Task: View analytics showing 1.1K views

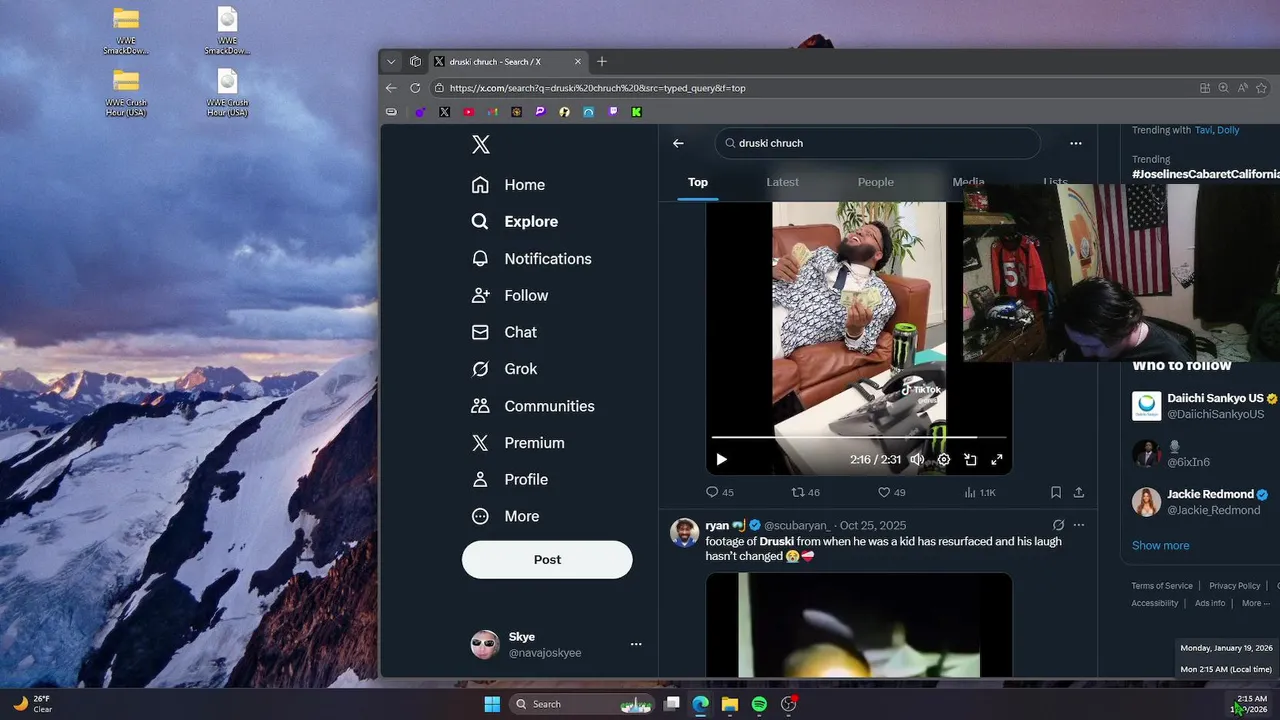Action: point(980,492)
